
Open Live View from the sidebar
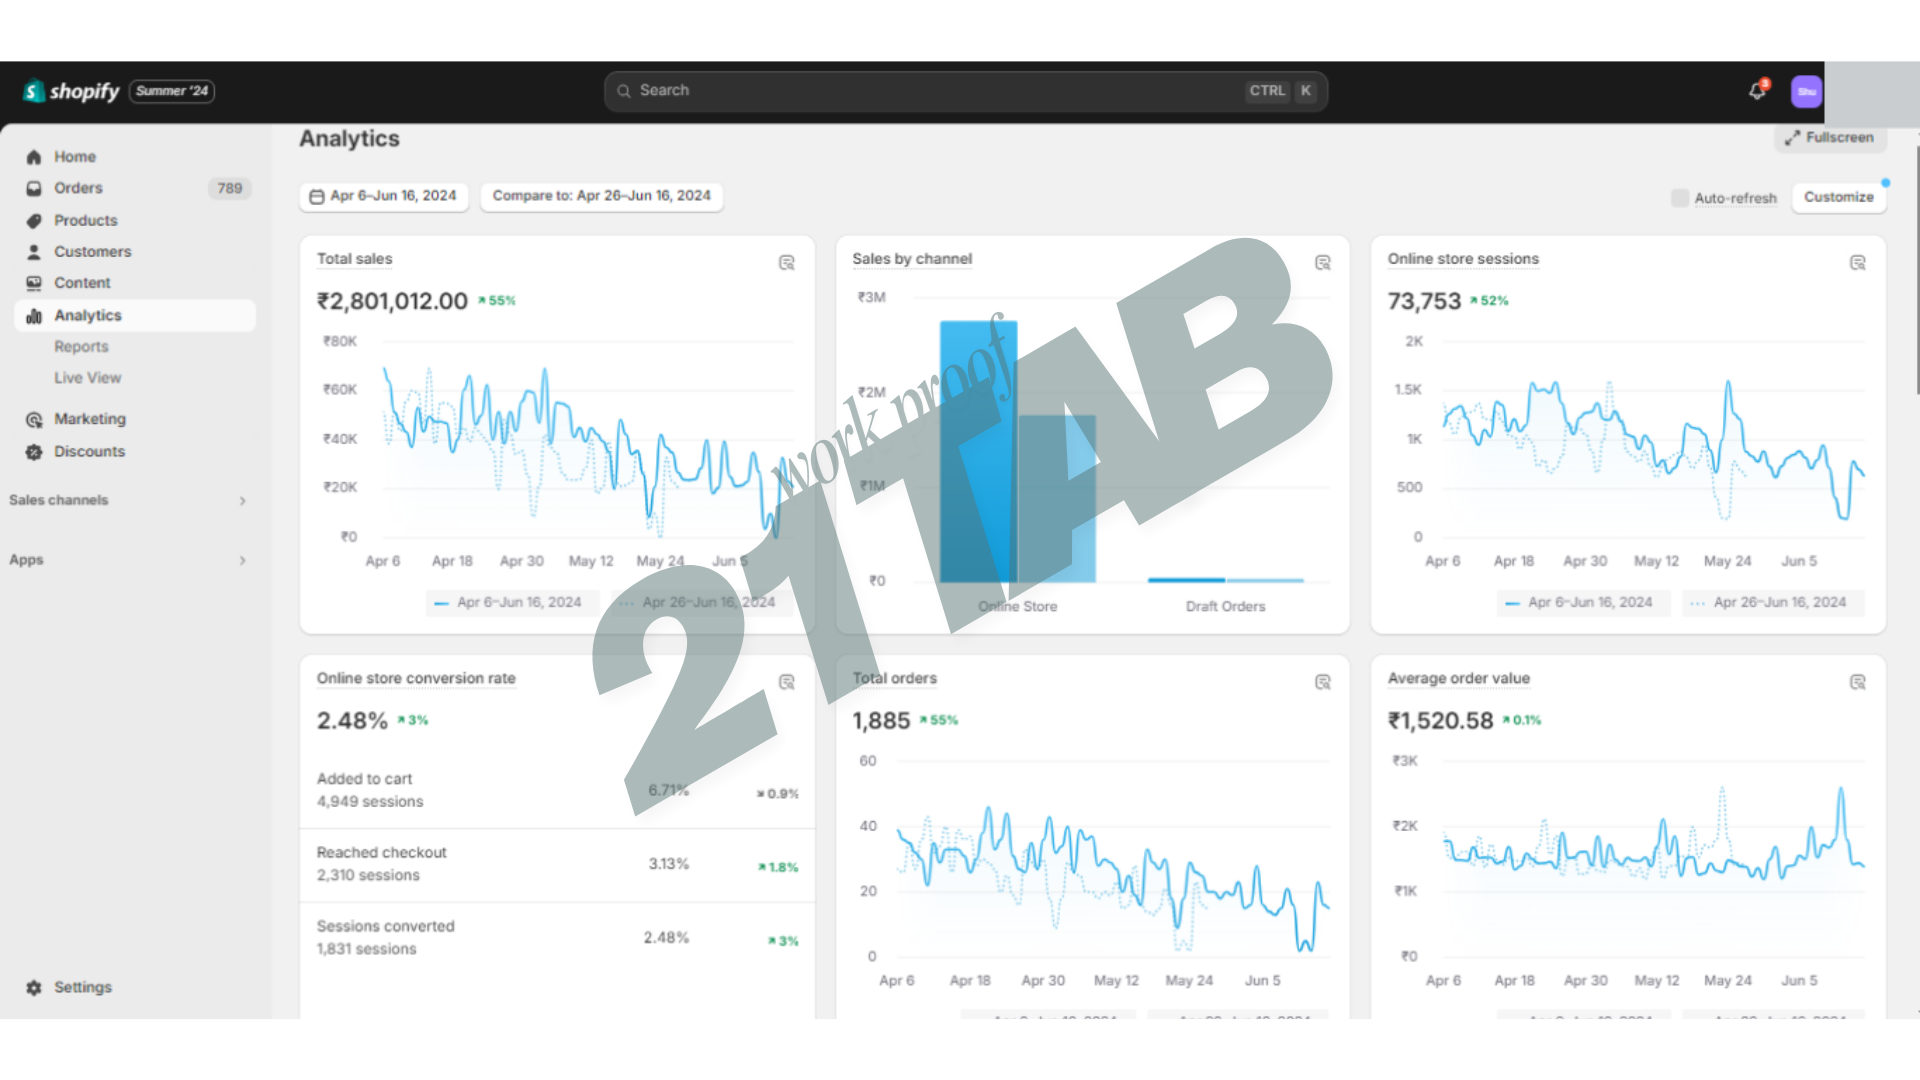pyautogui.click(x=87, y=377)
